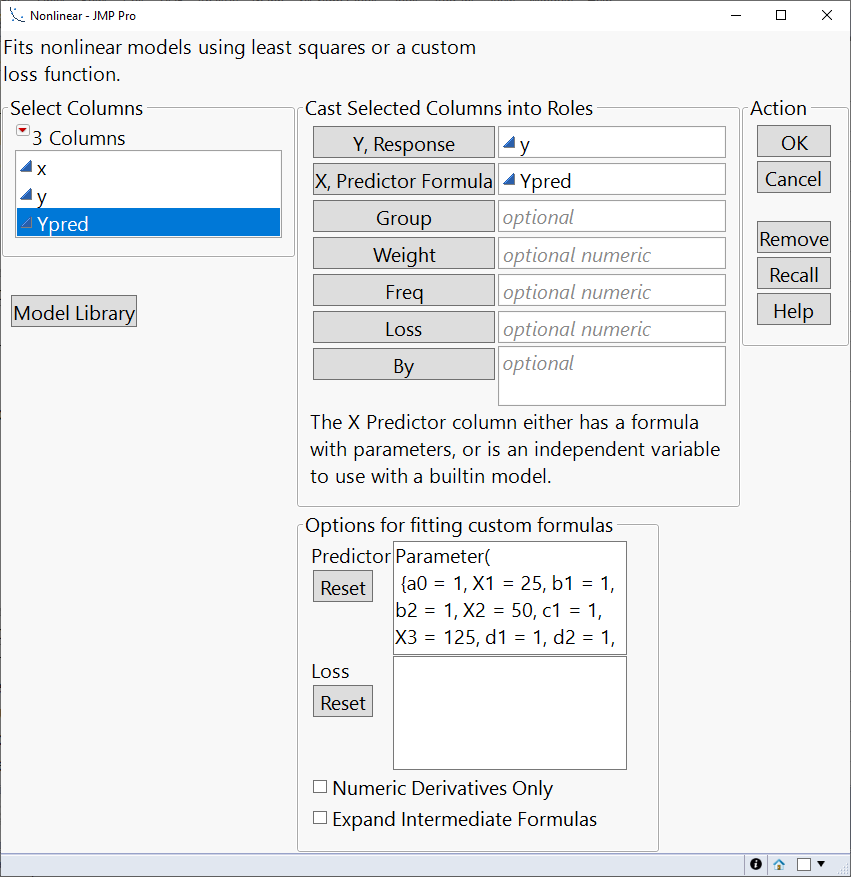
Task: Open the red triangle menu above the column list
Action: (22, 130)
